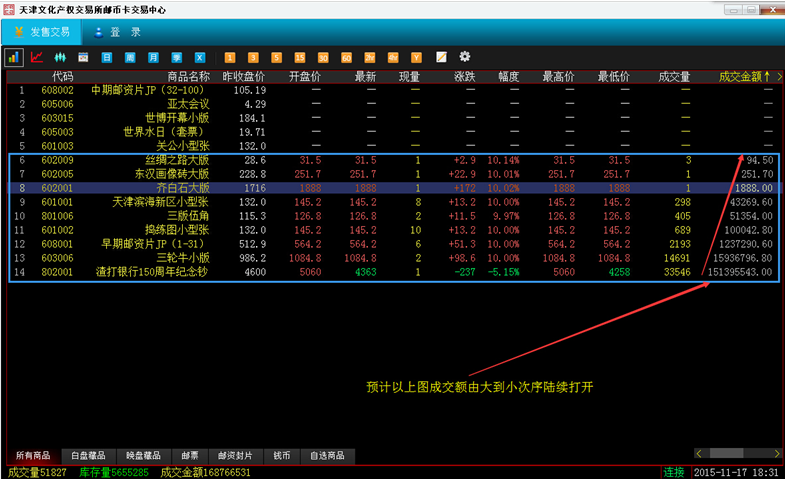The image size is (785, 479).
Task: Click the 连接 connection status indicator
Action: tap(673, 471)
